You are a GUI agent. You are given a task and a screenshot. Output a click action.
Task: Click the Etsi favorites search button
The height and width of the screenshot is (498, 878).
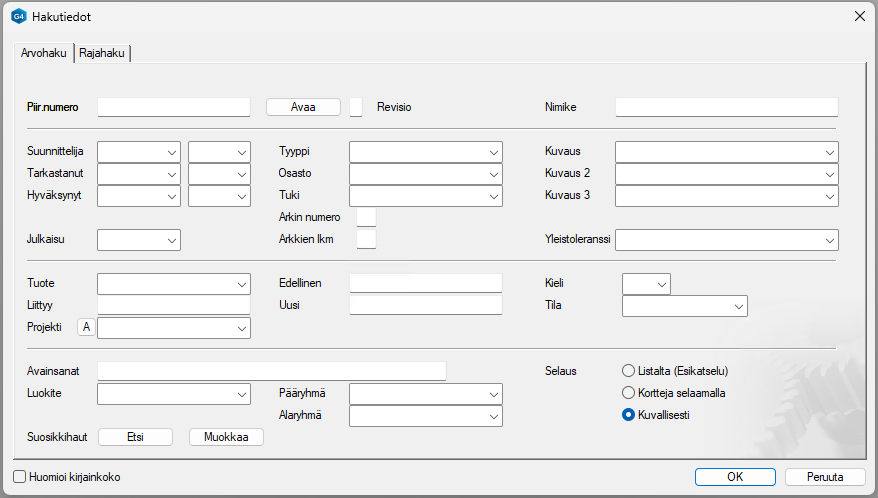tap(136, 437)
